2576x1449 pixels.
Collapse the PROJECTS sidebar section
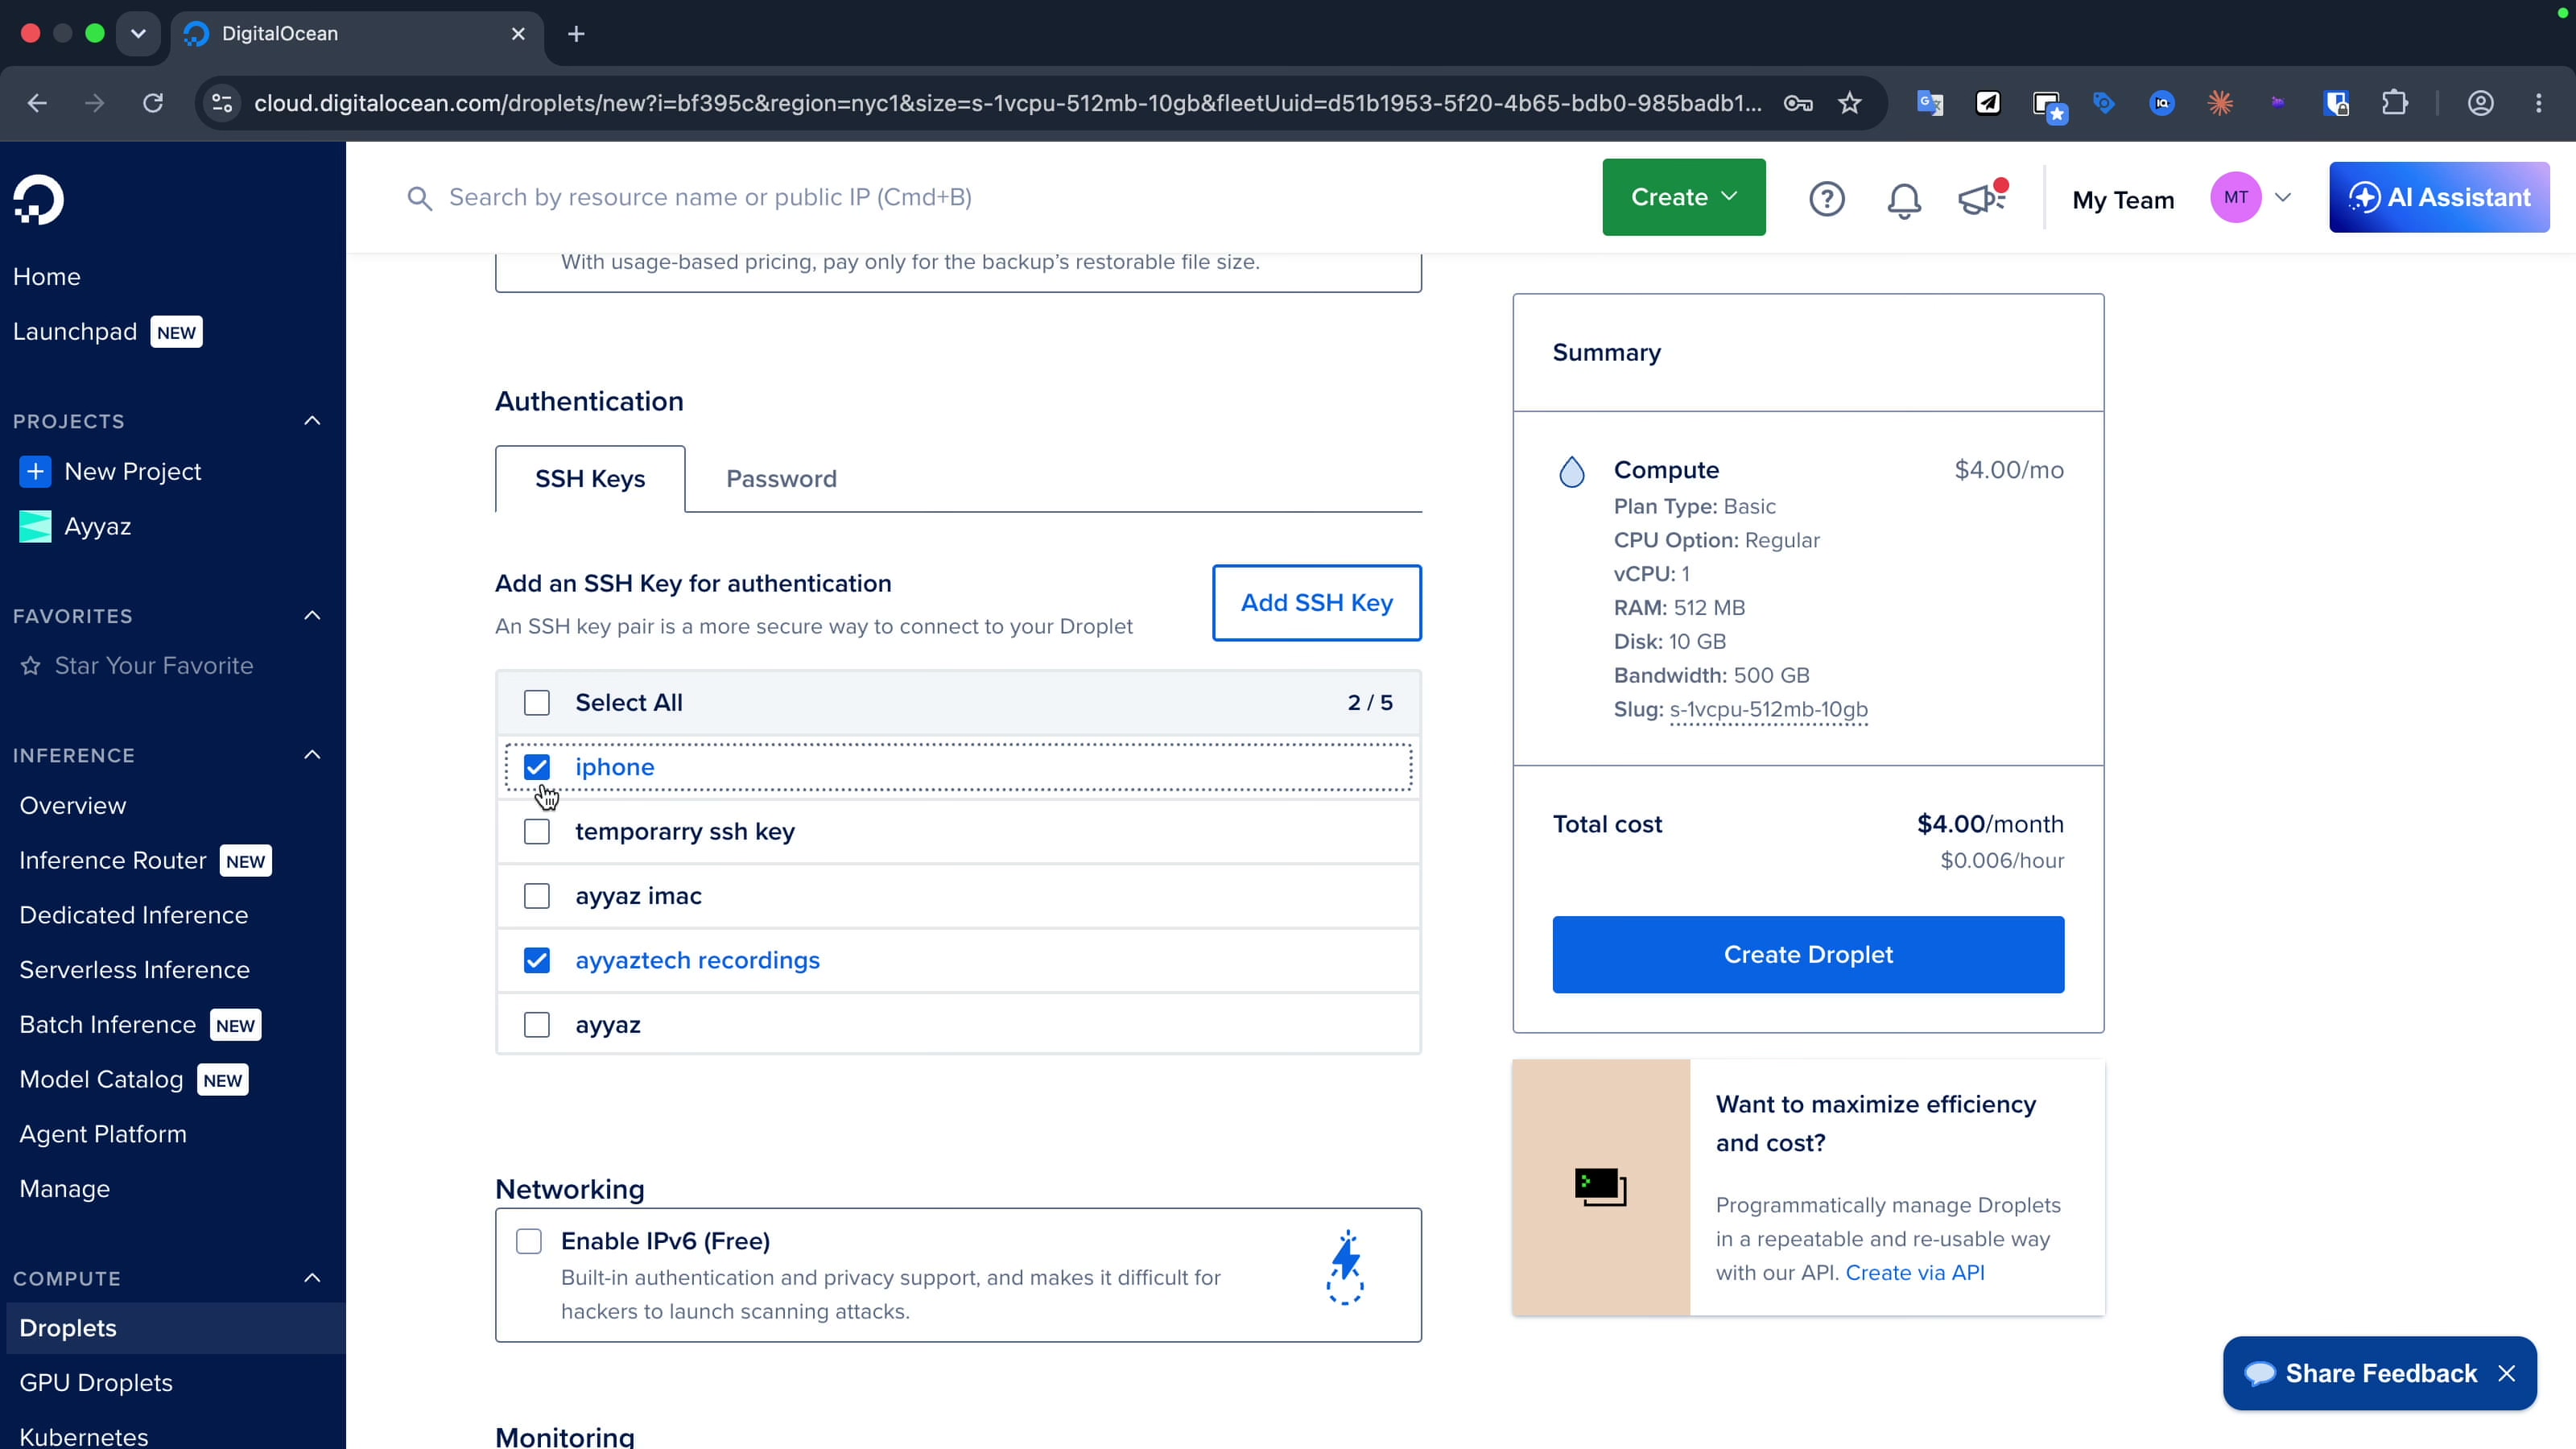312,421
